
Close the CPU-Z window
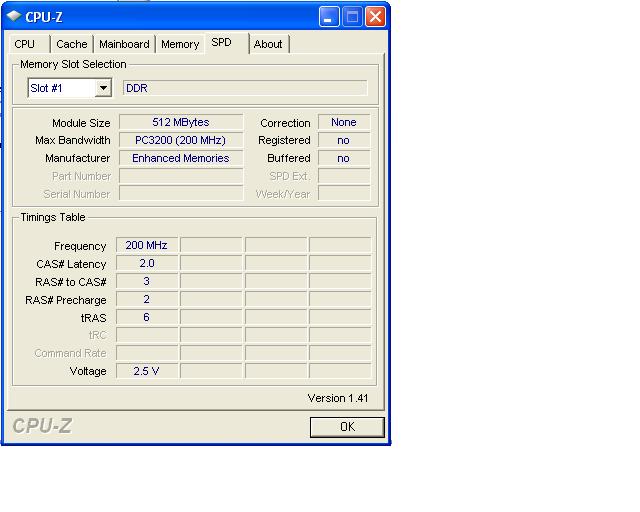[375, 17]
